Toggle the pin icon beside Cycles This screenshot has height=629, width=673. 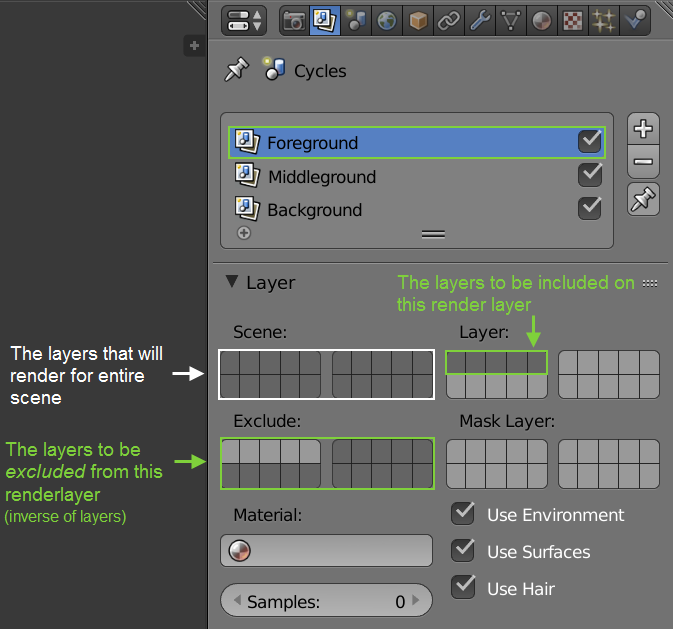(236, 69)
